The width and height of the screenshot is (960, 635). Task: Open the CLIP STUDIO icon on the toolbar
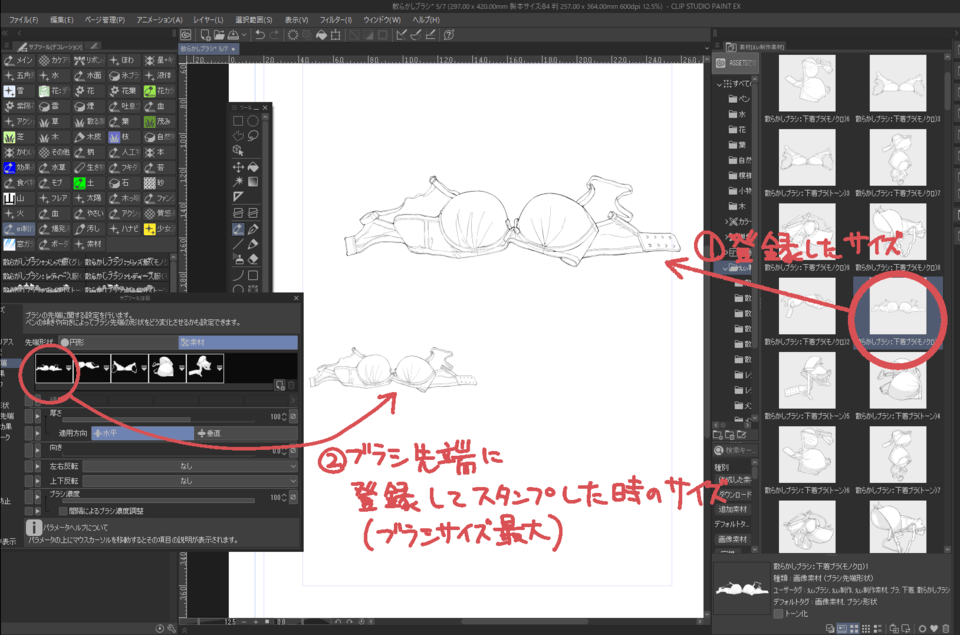coord(187,35)
